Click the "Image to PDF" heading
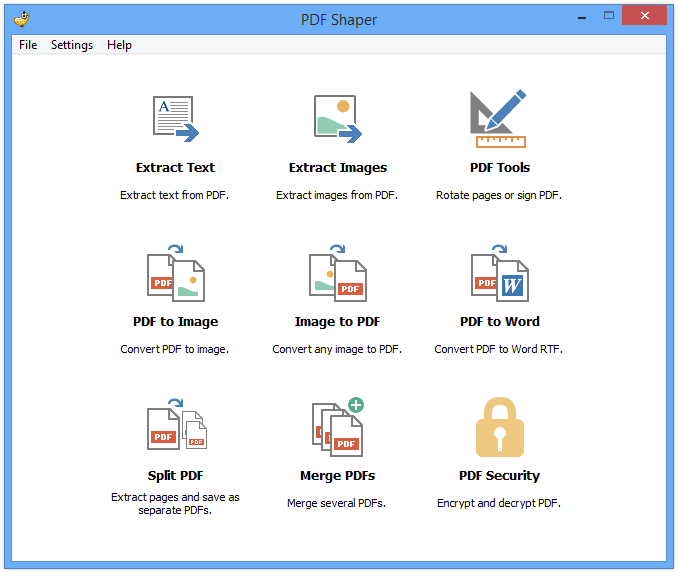This screenshot has height=573, width=678. (x=337, y=322)
